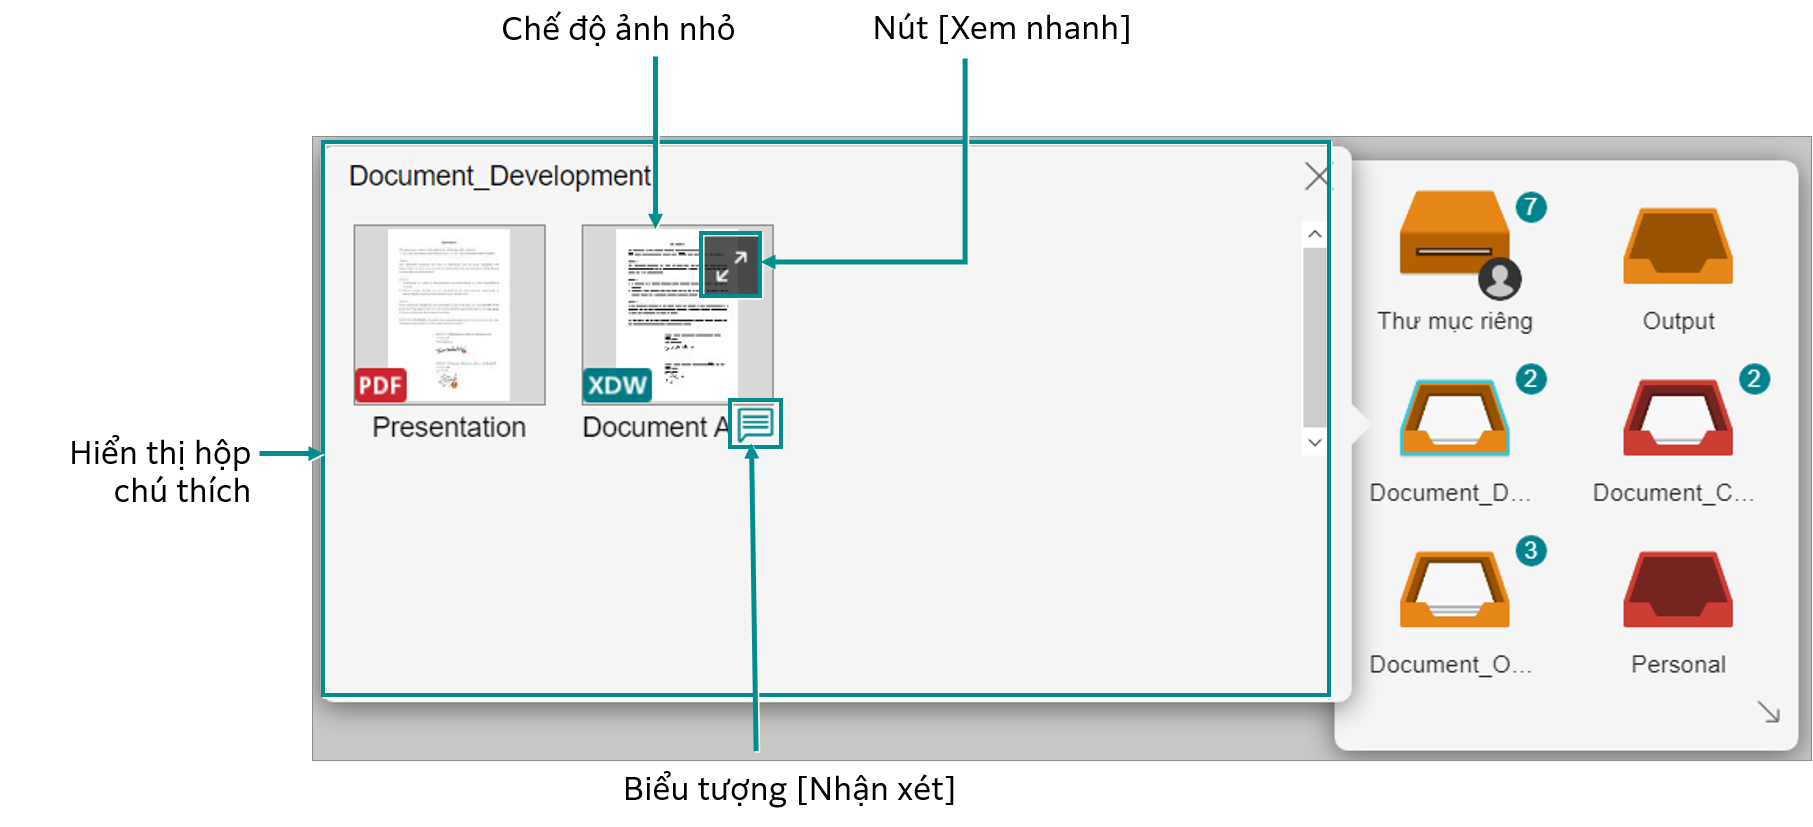Close the Document_Development callout box
Image resolution: width=1813 pixels, height=827 pixels.
tap(1318, 176)
